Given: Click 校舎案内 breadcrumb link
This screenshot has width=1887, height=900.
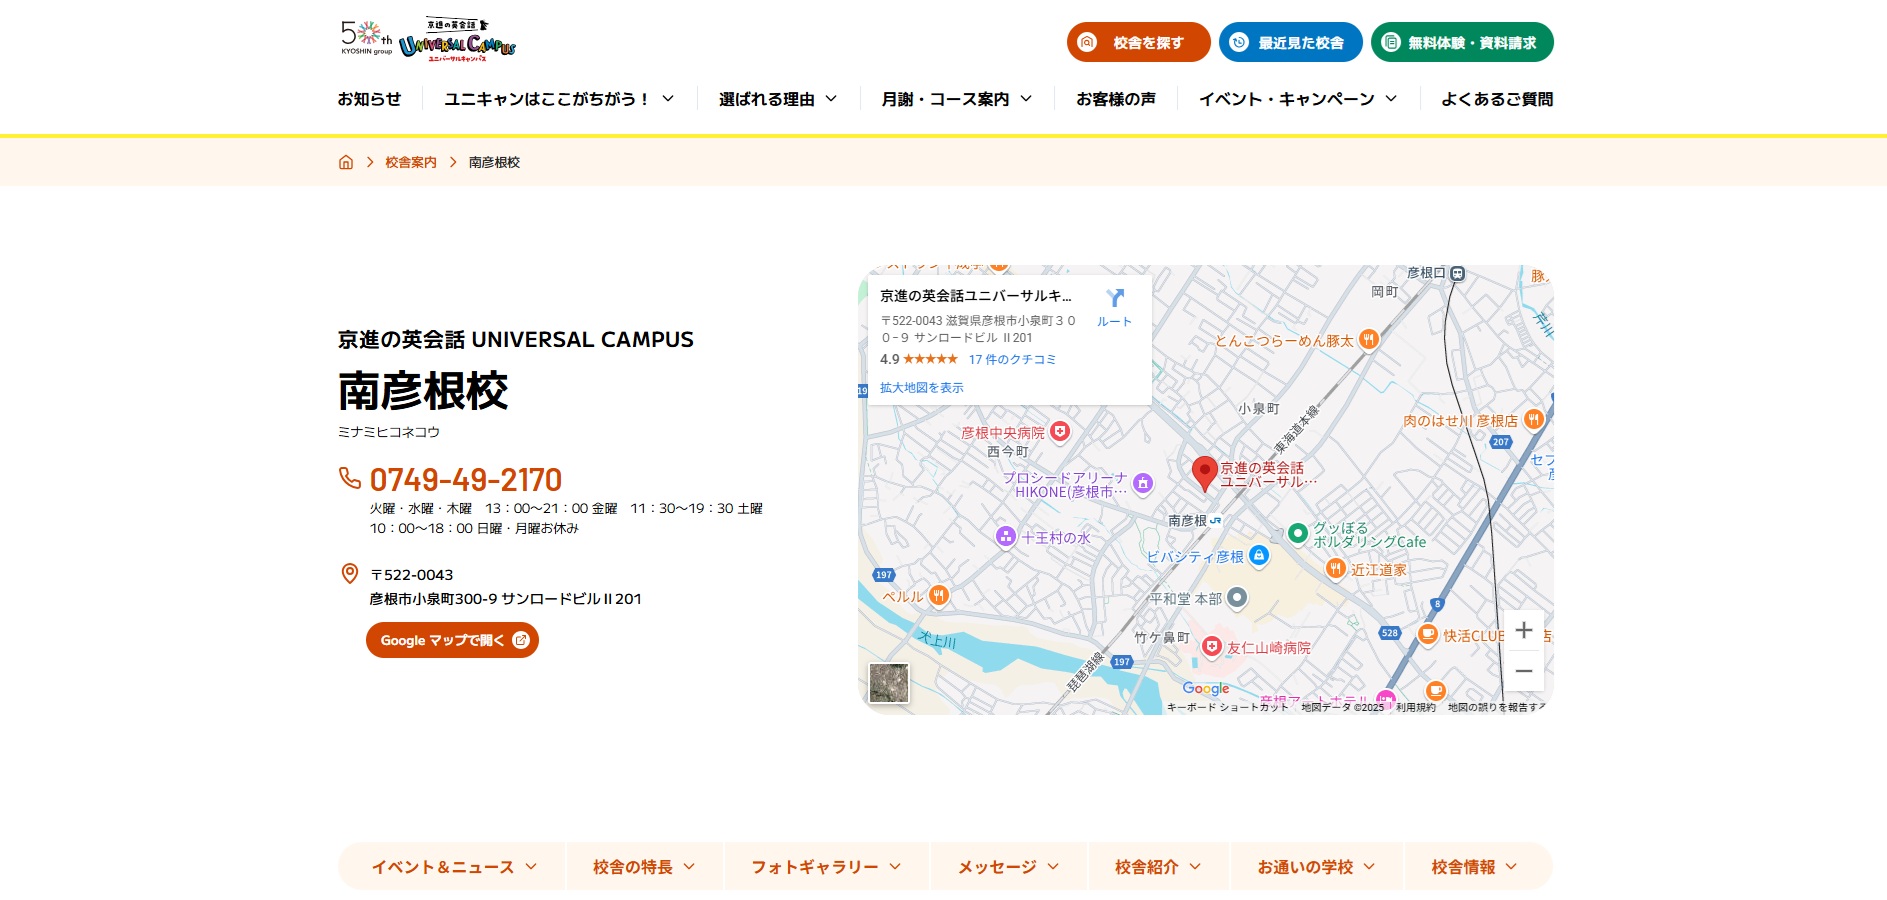Looking at the screenshot, I should 411,162.
